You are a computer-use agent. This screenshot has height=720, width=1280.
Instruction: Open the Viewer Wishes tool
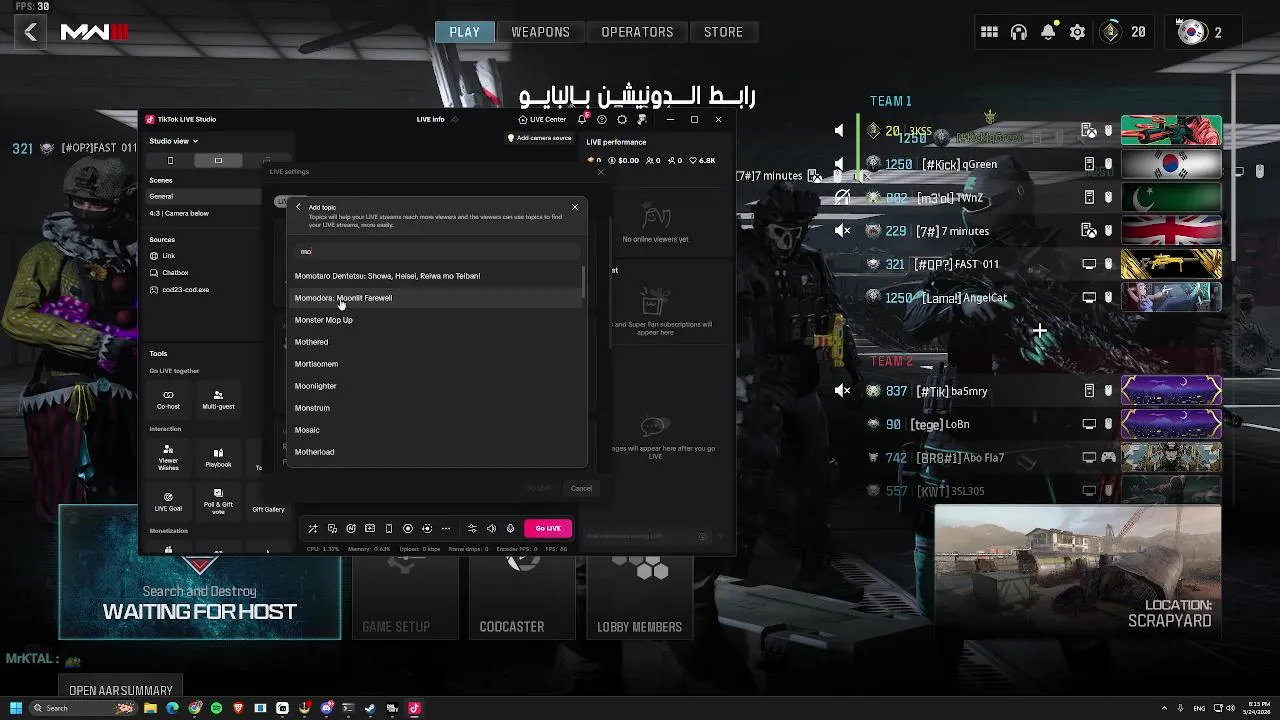(x=168, y=457)
